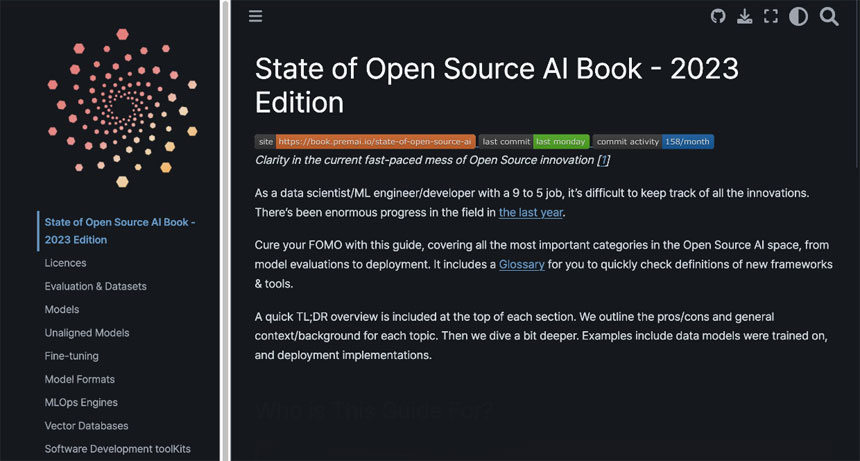The height and width of the screenshot is (461, 860).
Task: Select Licences in the sidebar
Action: 65,263
